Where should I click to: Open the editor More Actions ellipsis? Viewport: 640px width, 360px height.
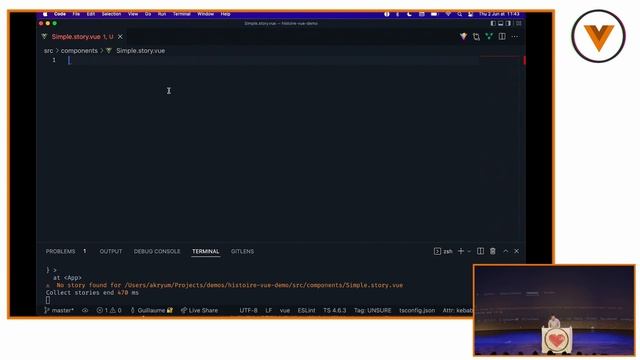[x=515, y=37]
